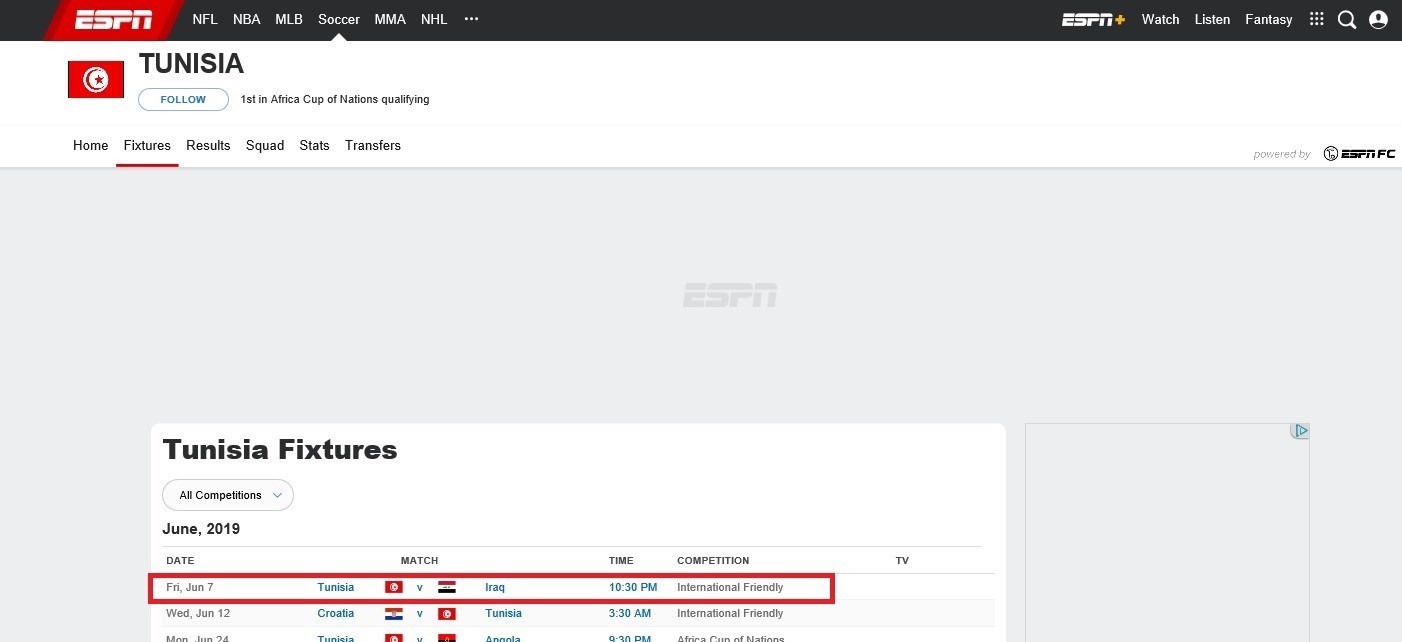This screenshot has height=642, width=1402.
Task: Toggle the Follow button for Tunisia
Action: [183, 100]
